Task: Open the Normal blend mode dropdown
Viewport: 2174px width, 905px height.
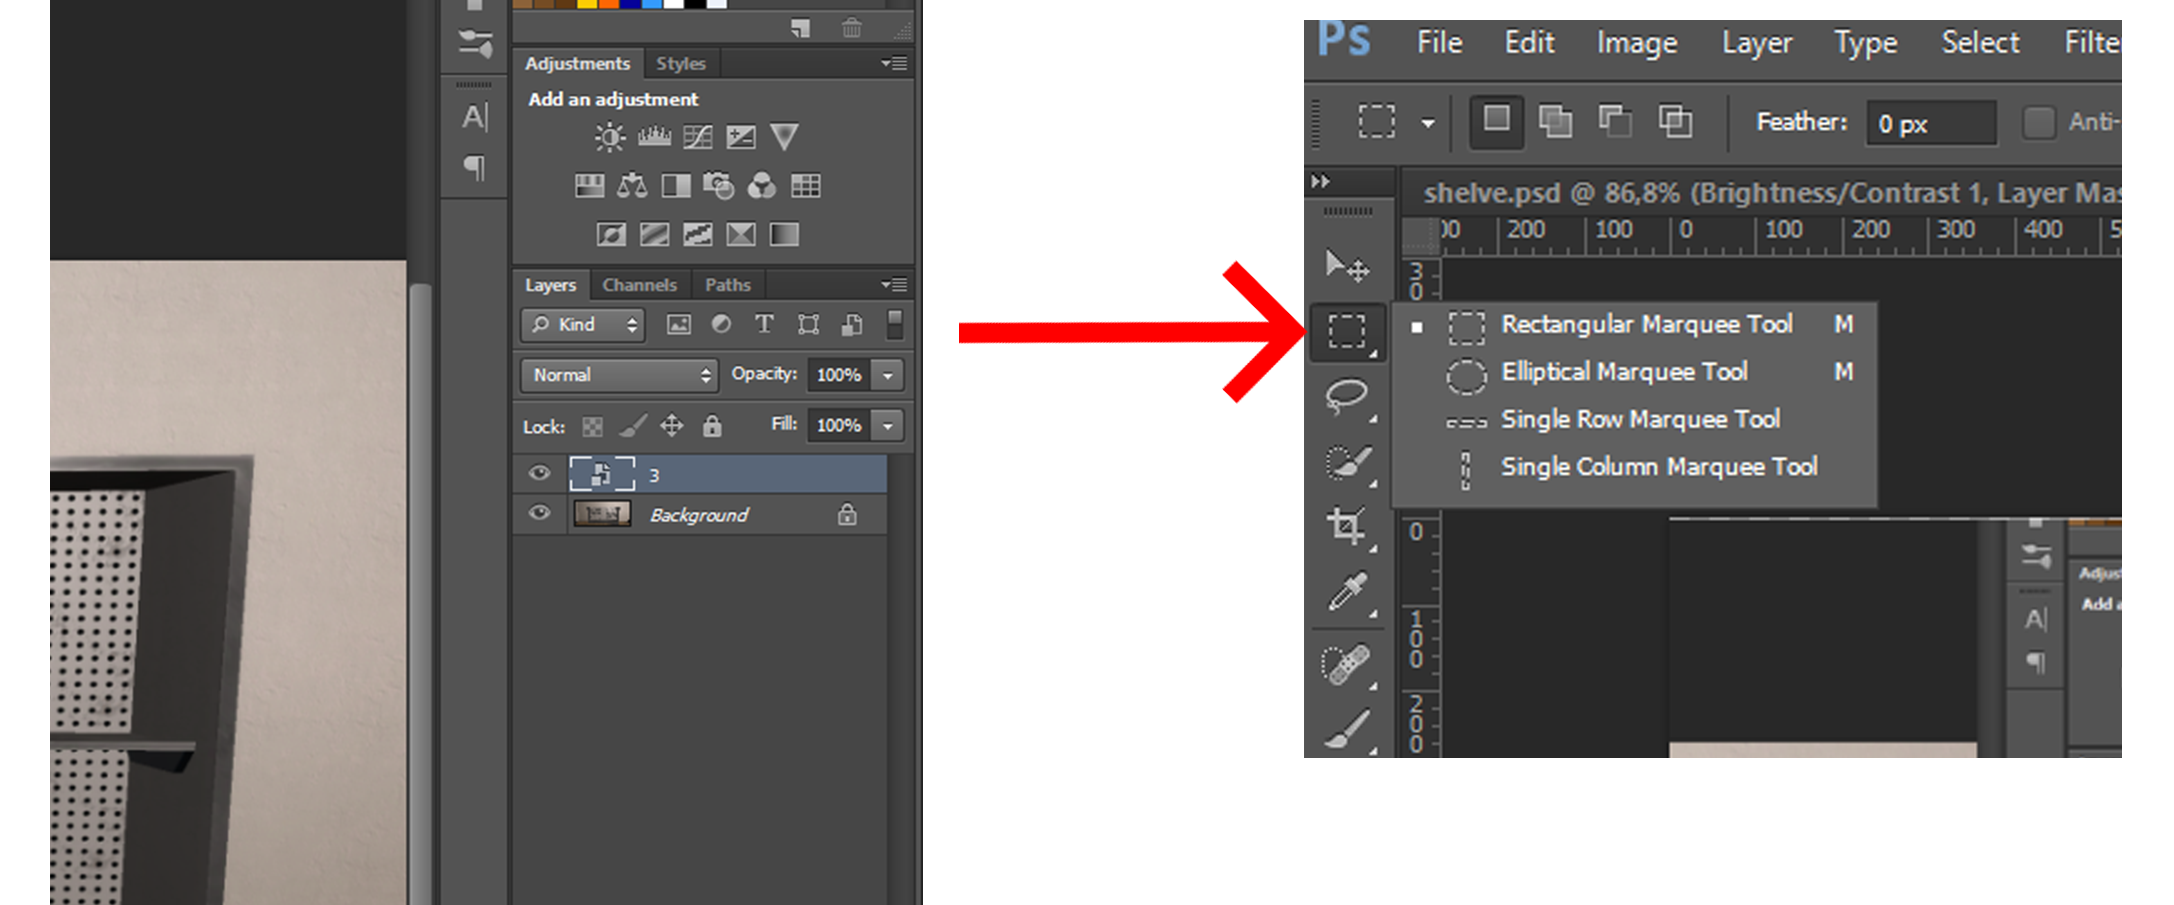Action: point(618,375)
